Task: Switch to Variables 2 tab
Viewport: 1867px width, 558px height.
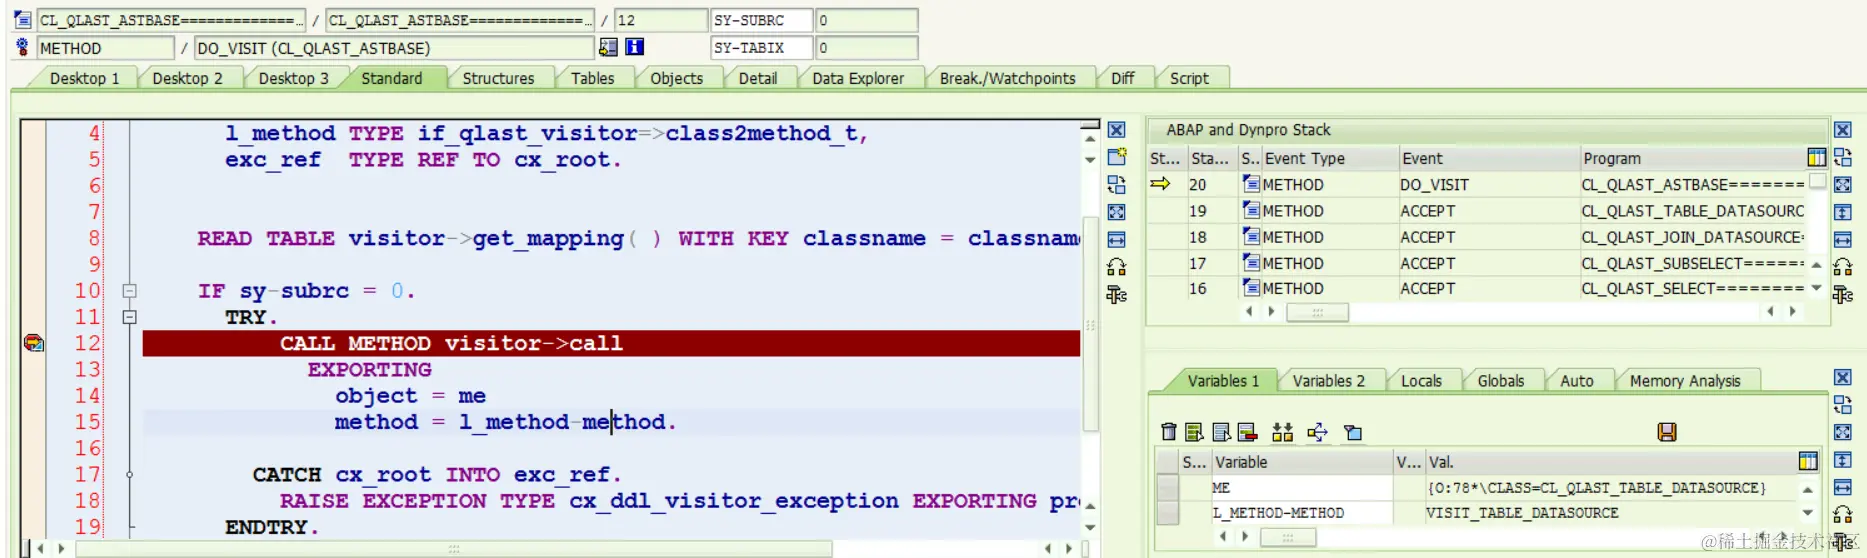Action: coord(1328,381)
